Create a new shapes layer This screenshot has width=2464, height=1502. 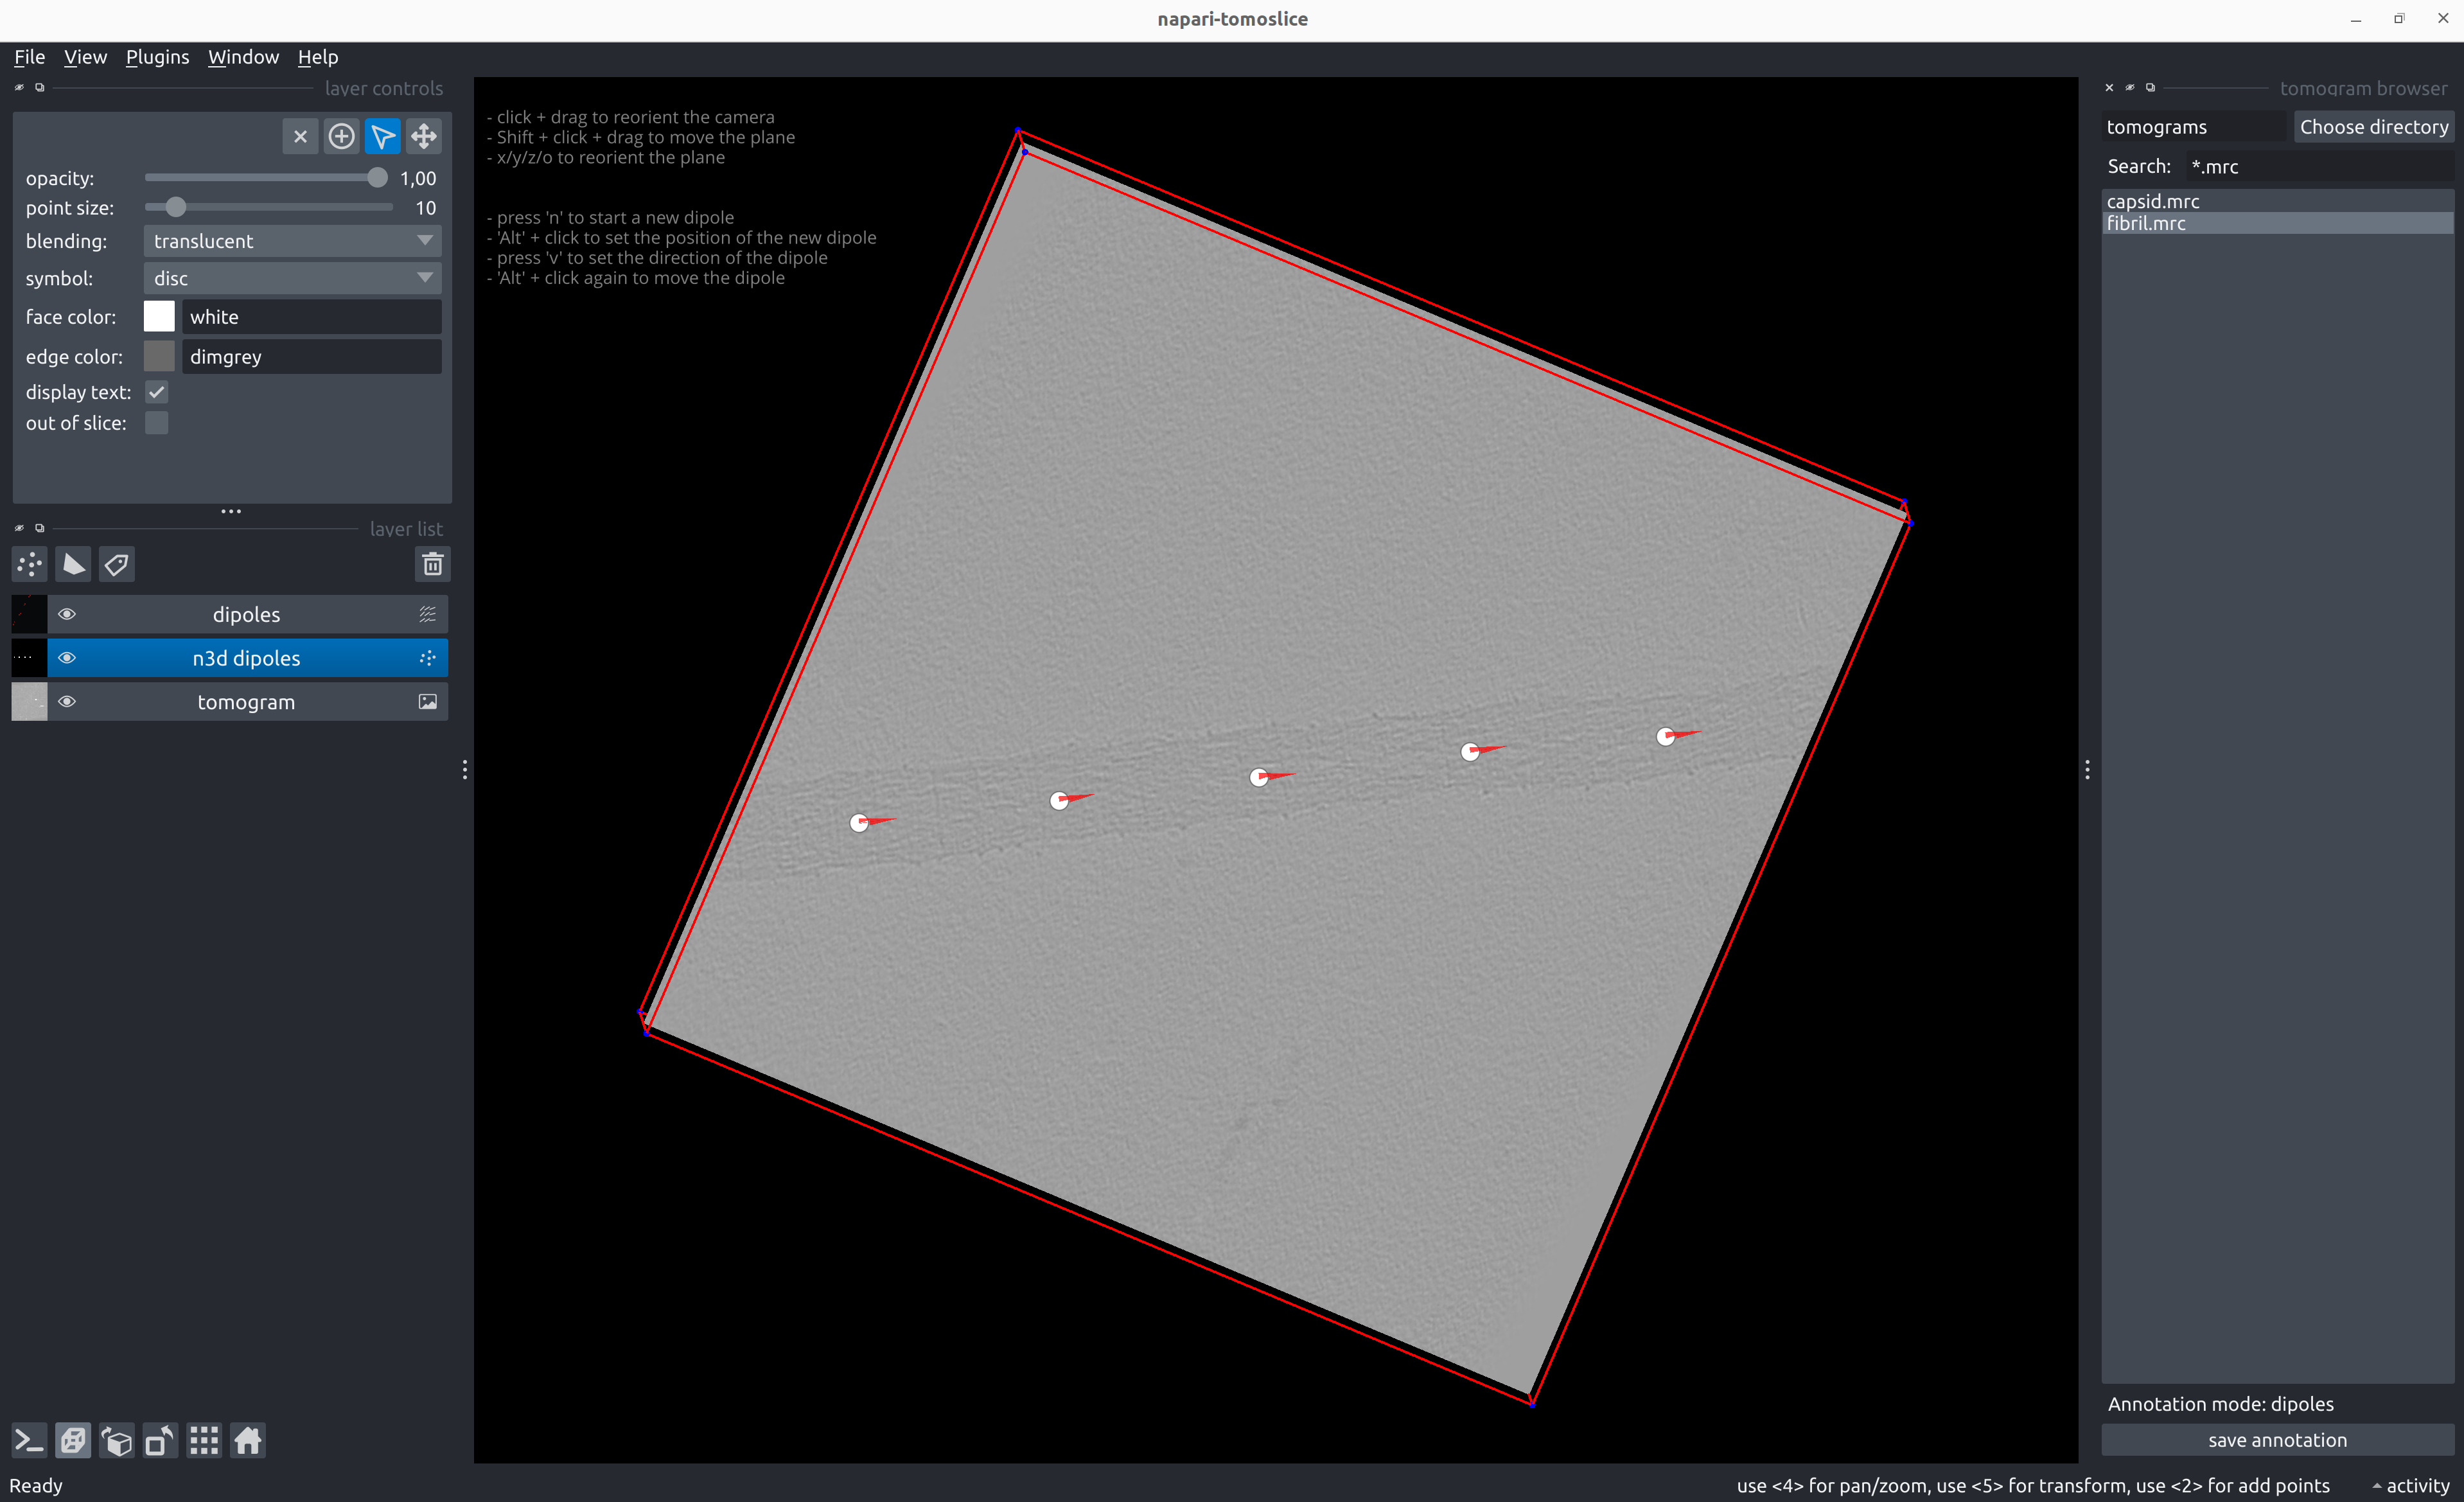[73, 564]
